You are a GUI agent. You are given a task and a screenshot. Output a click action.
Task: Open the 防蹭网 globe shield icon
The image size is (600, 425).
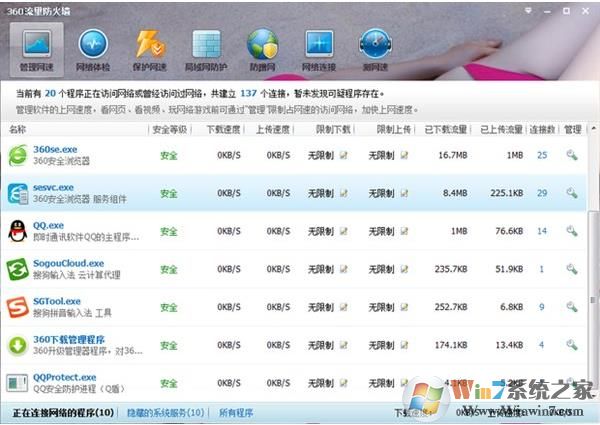pyautogui.click(x=262, y=49)
